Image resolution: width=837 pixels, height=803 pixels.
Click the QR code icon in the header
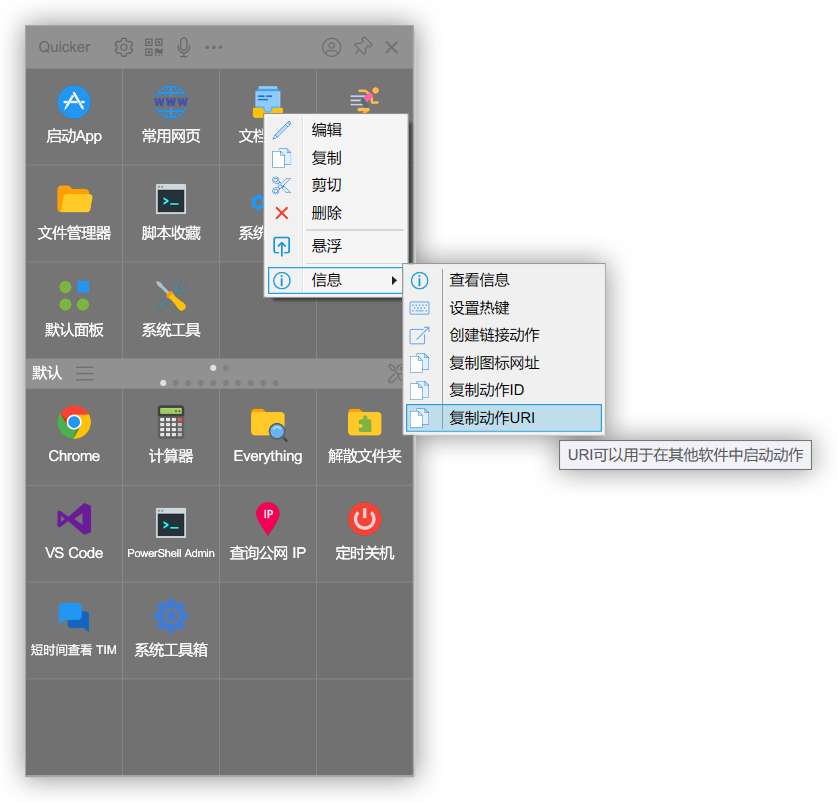tap(154, 47)
